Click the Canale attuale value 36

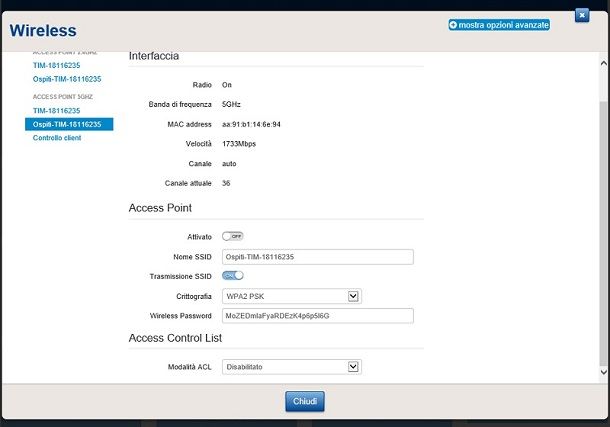[x=226, y=183]
